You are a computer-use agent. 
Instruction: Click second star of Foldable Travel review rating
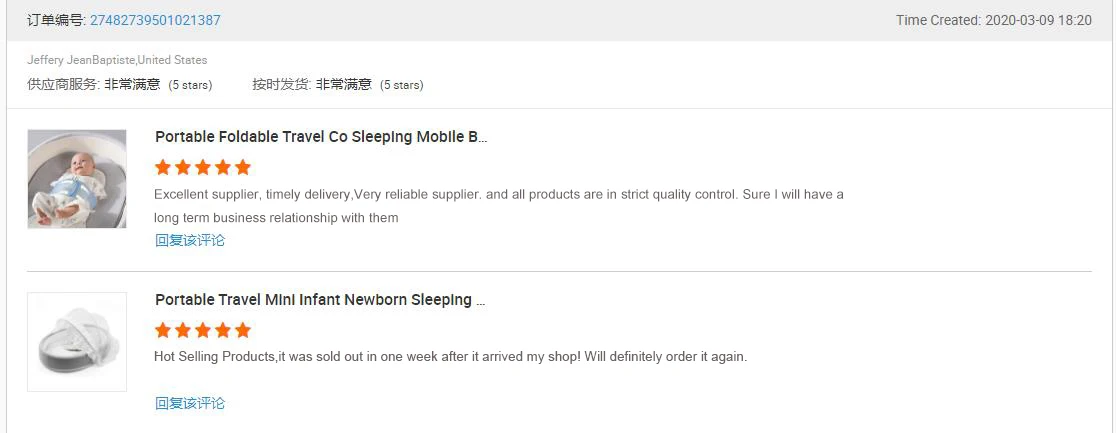point(183,167)
